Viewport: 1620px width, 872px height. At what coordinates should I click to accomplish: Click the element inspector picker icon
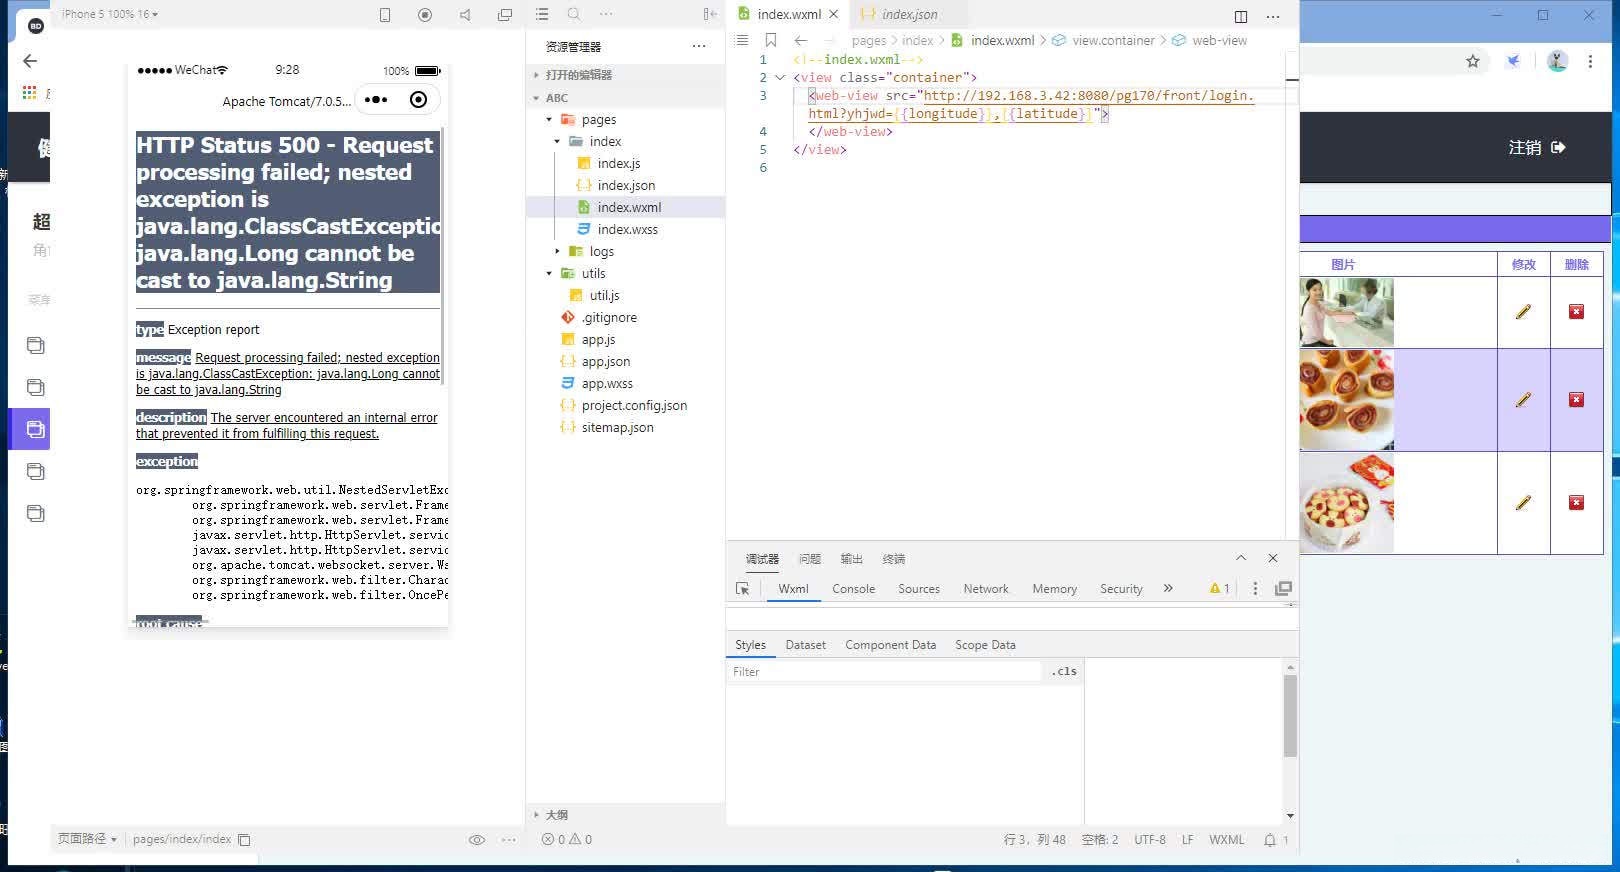742,589
